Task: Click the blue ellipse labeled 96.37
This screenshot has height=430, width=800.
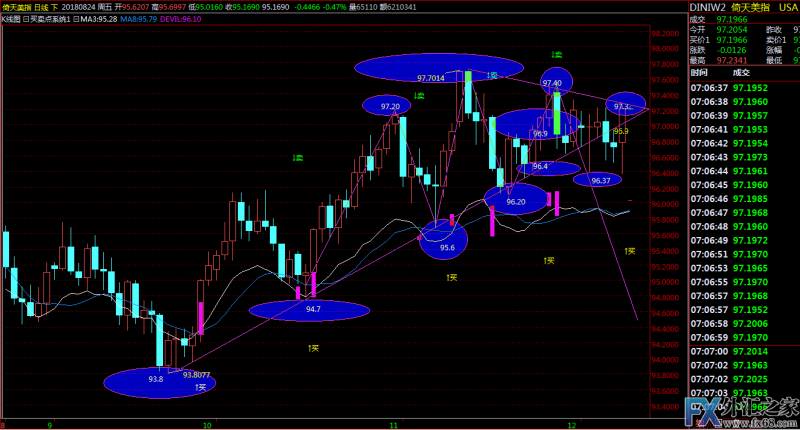Action: coord(601,179)
